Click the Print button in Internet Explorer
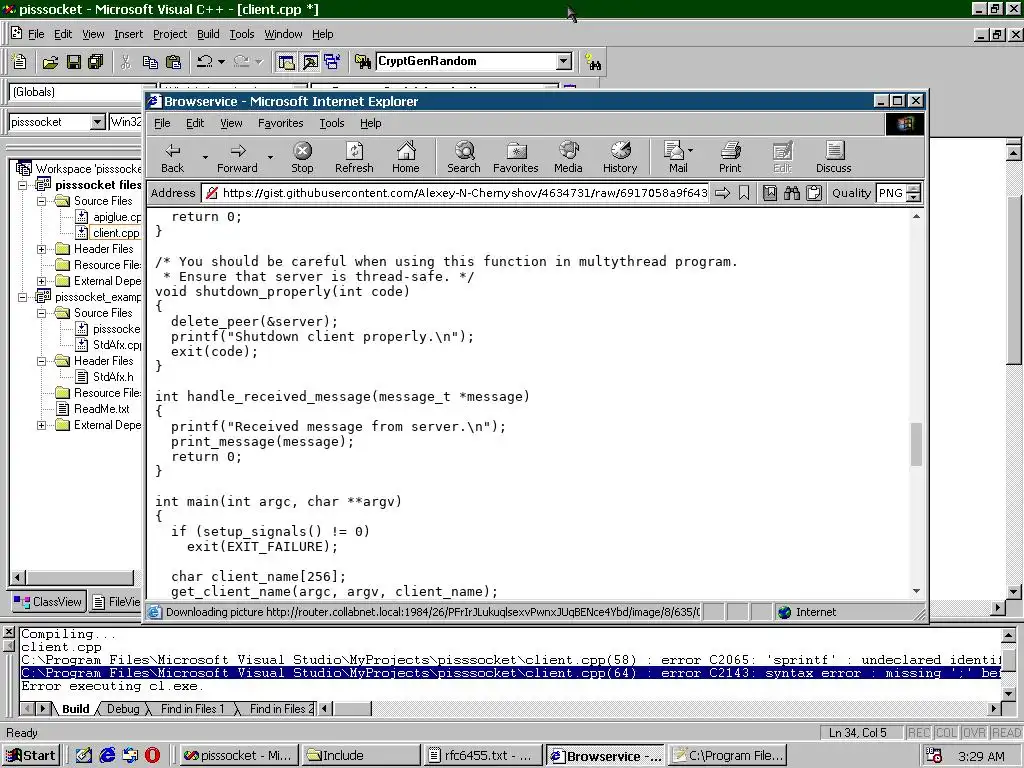Screen dimensions: 1024x768 pyautogui.click(x=730, y=158)
